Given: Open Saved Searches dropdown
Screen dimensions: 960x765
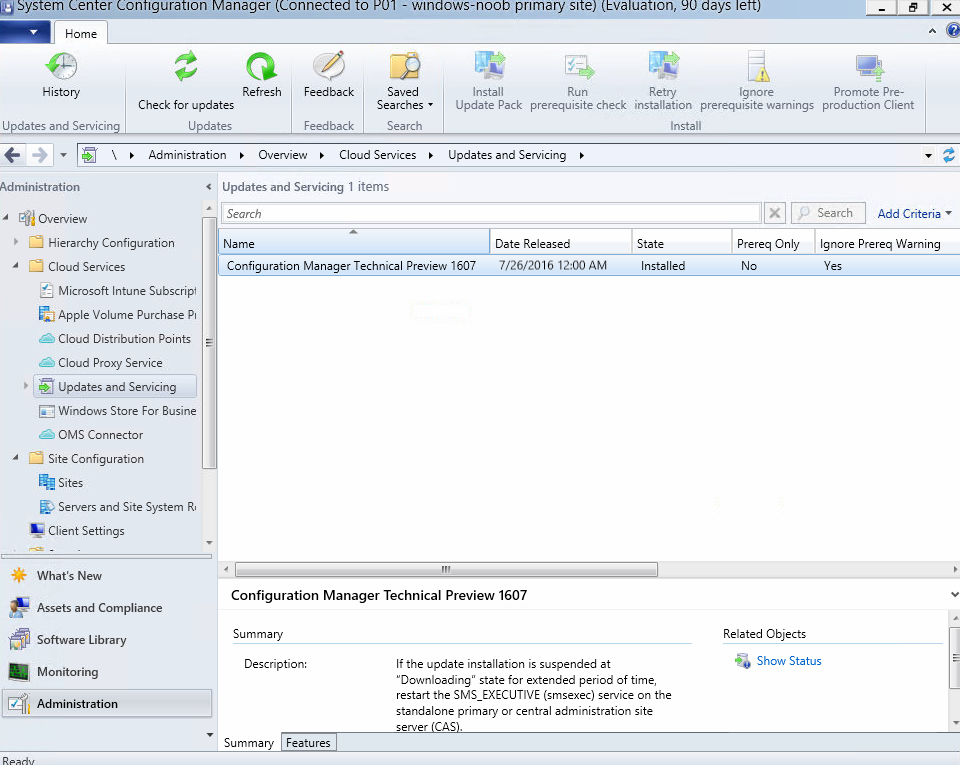Looking at the screenshot, I should click(404, 81).
